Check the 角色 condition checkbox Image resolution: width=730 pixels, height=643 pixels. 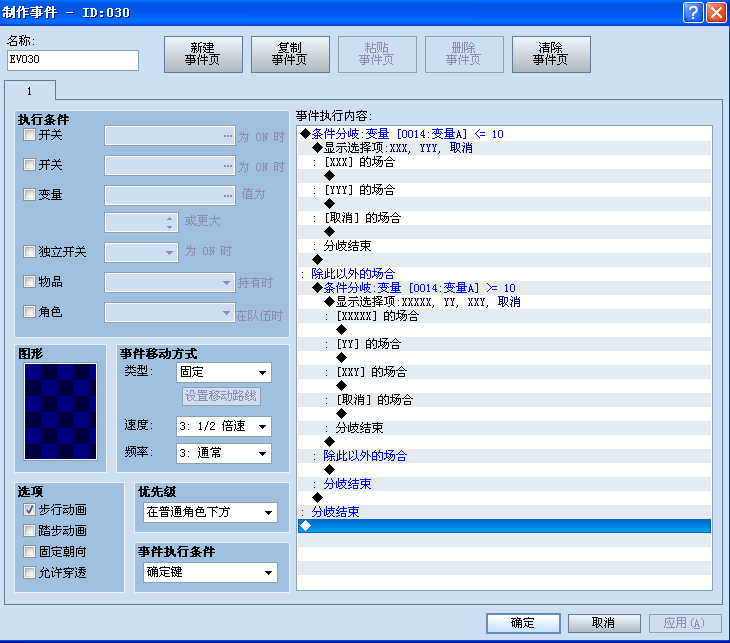click(29, 311)
